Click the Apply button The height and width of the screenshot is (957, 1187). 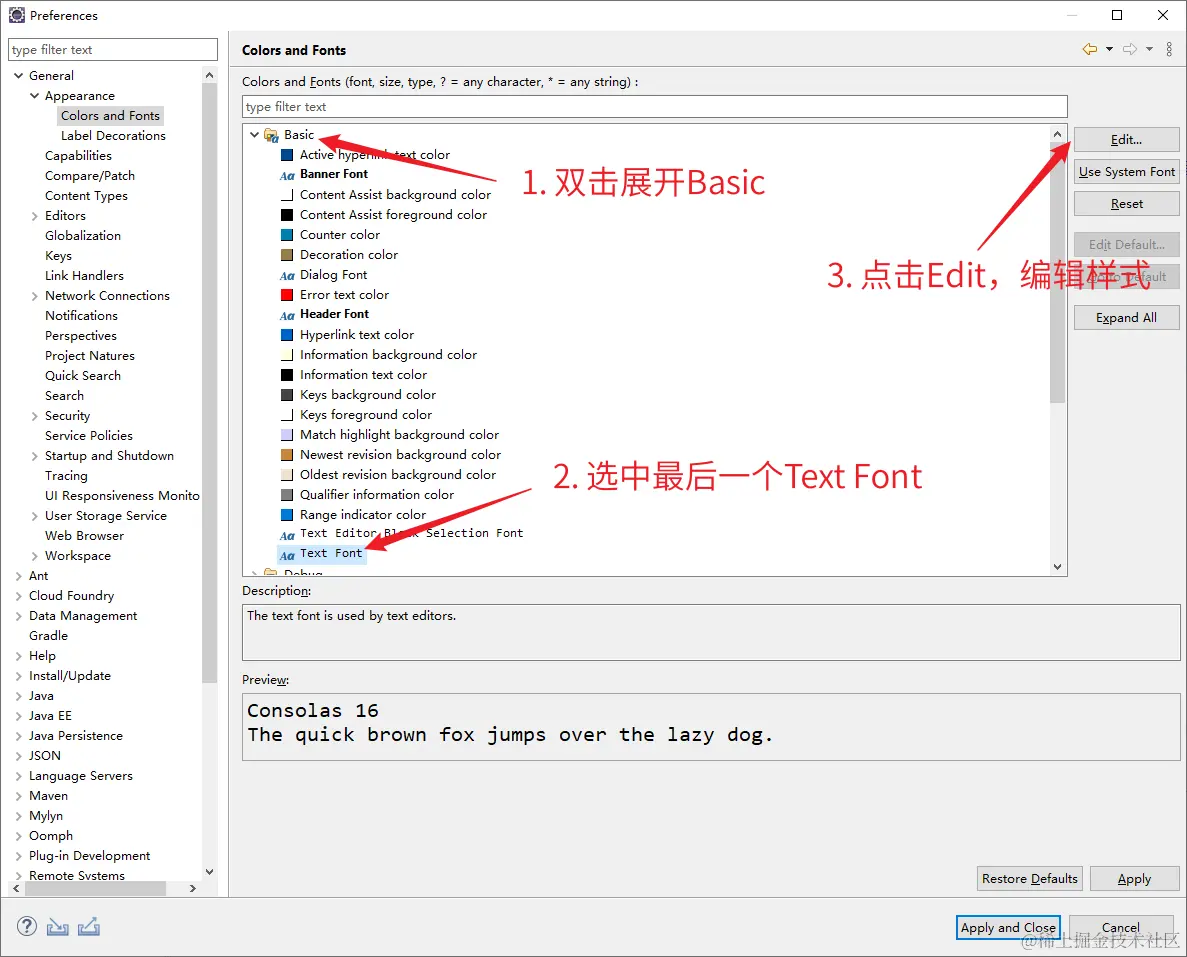pyautogui.click(x=1134, y=878)
